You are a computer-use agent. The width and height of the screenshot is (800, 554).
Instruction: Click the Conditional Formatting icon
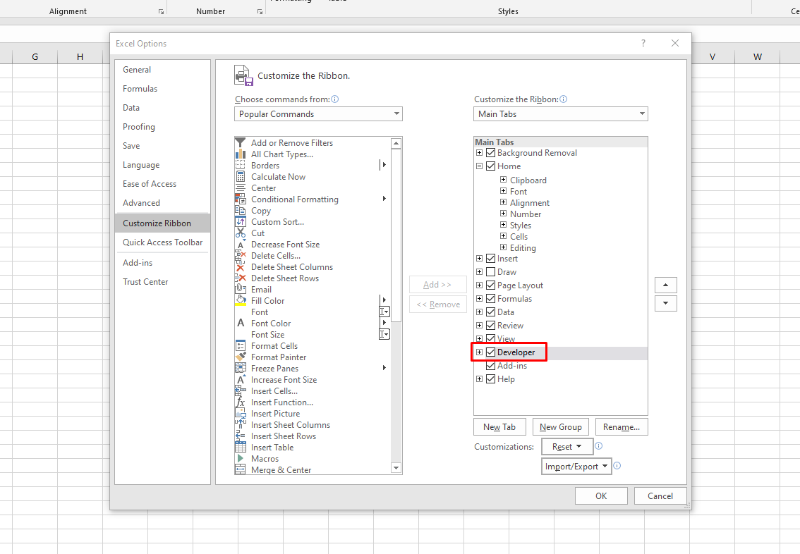click(240, 199)
